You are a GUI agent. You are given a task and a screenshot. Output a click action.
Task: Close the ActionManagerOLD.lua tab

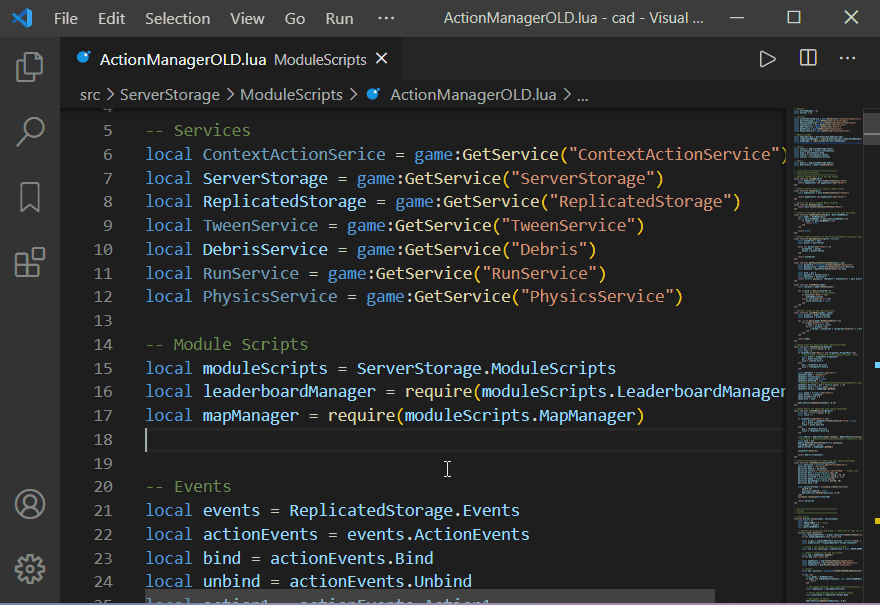pyautogui.click(x=382, y=58)
